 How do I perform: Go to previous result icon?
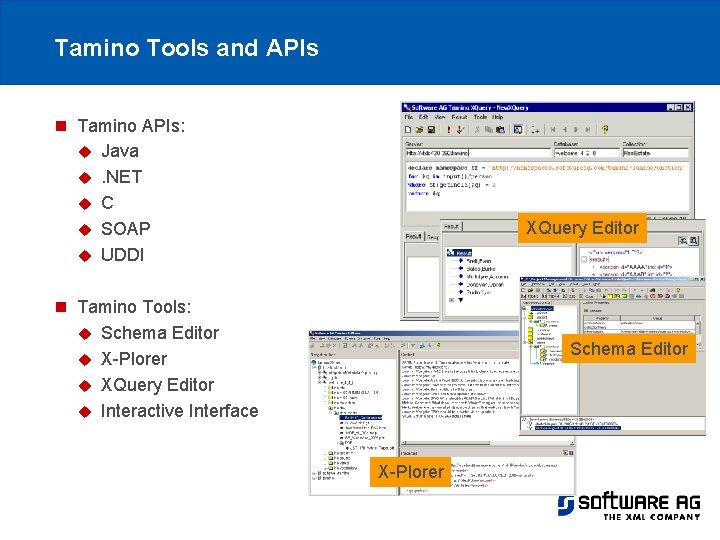(564, 130)
